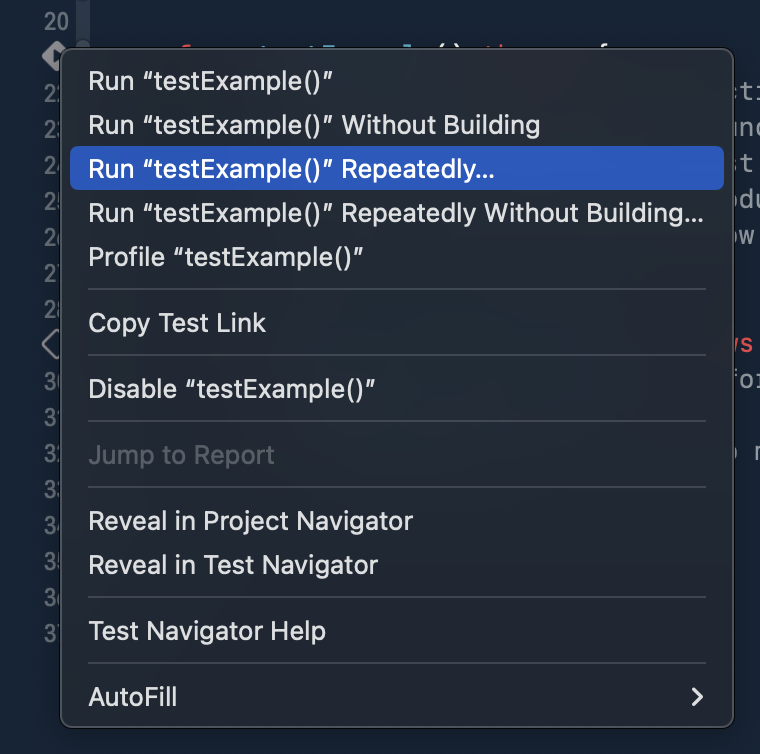Click the red code text at right edge
760x754 pixels.
(x=743, y=344)
